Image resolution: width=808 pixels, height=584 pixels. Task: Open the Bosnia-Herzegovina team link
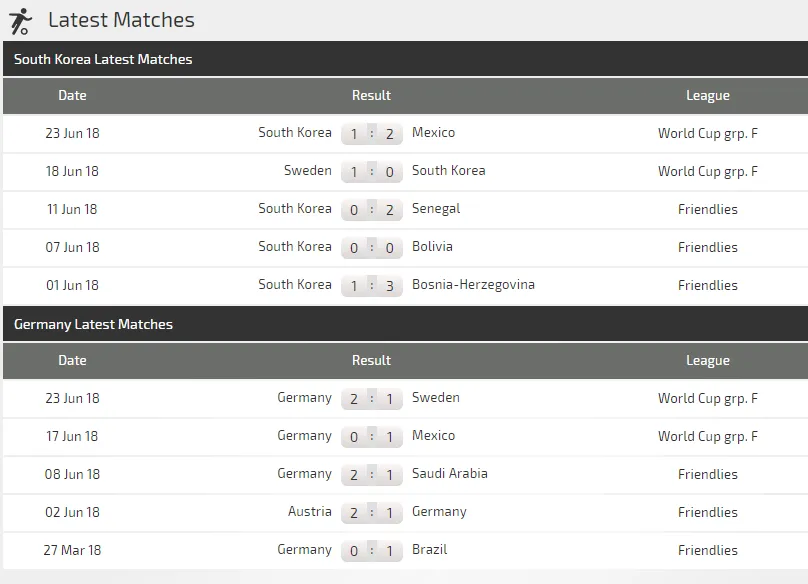pyautogui.click(x=473, y=285)
